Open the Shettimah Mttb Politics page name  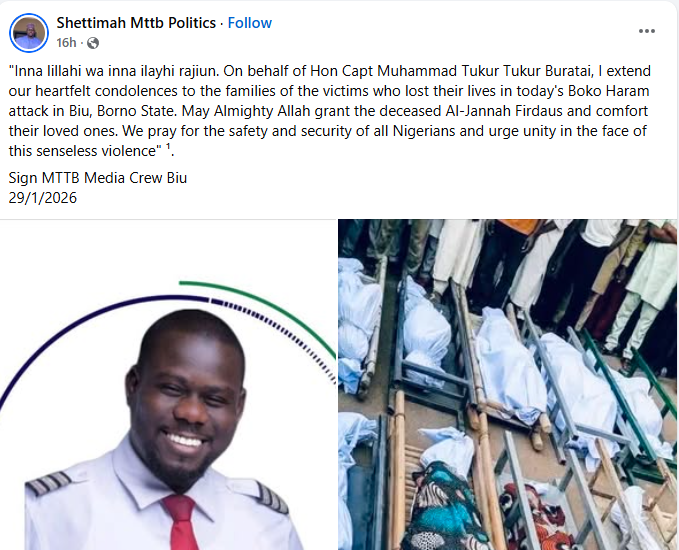pyautogui.click(x=136, y=23)
